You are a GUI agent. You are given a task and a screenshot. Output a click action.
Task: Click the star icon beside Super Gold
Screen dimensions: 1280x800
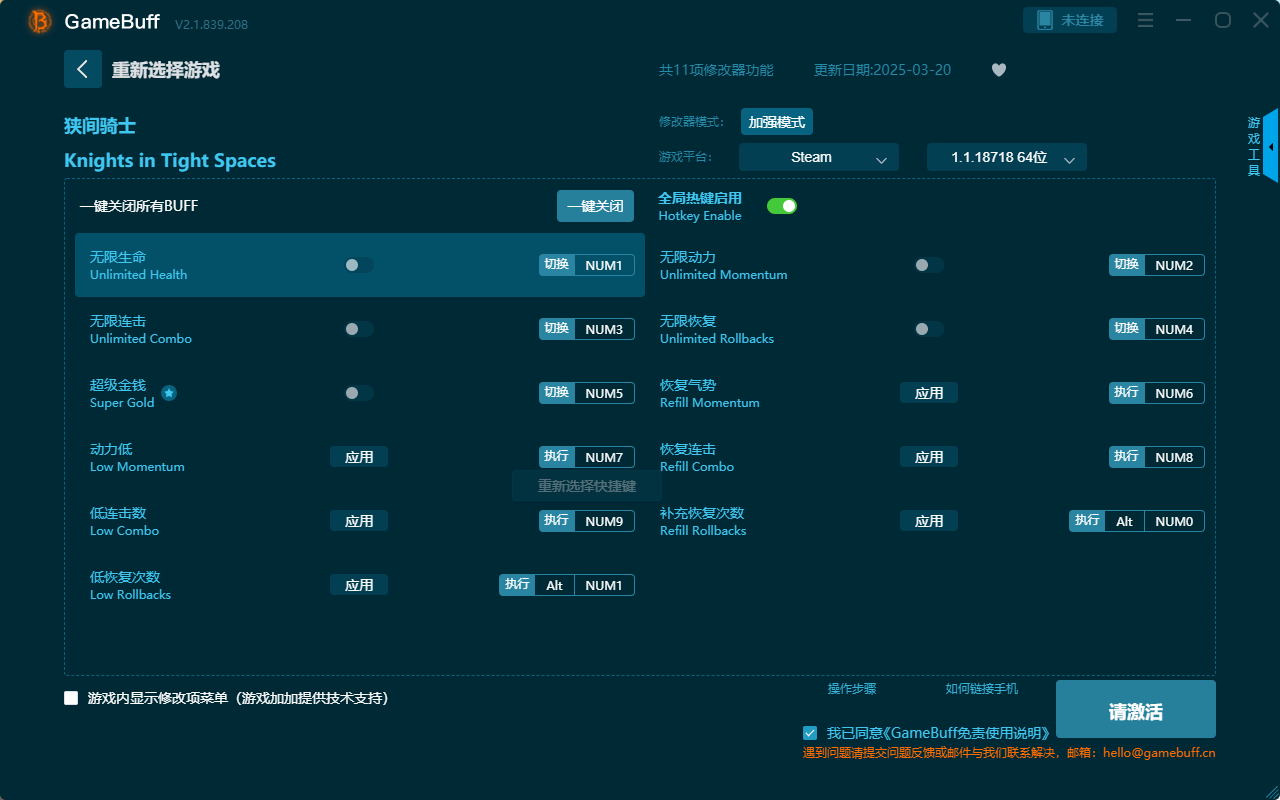[168, 394]
